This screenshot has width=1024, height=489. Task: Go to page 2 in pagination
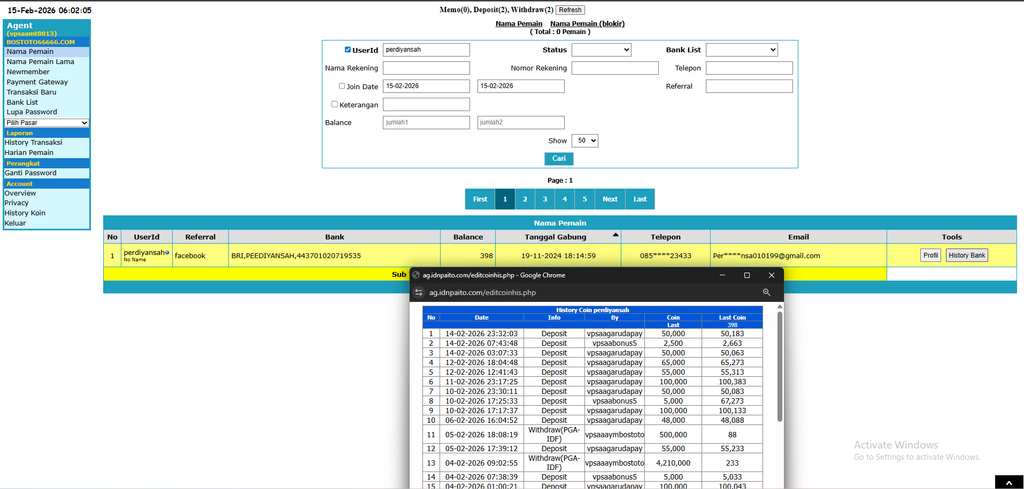(525, 199)
